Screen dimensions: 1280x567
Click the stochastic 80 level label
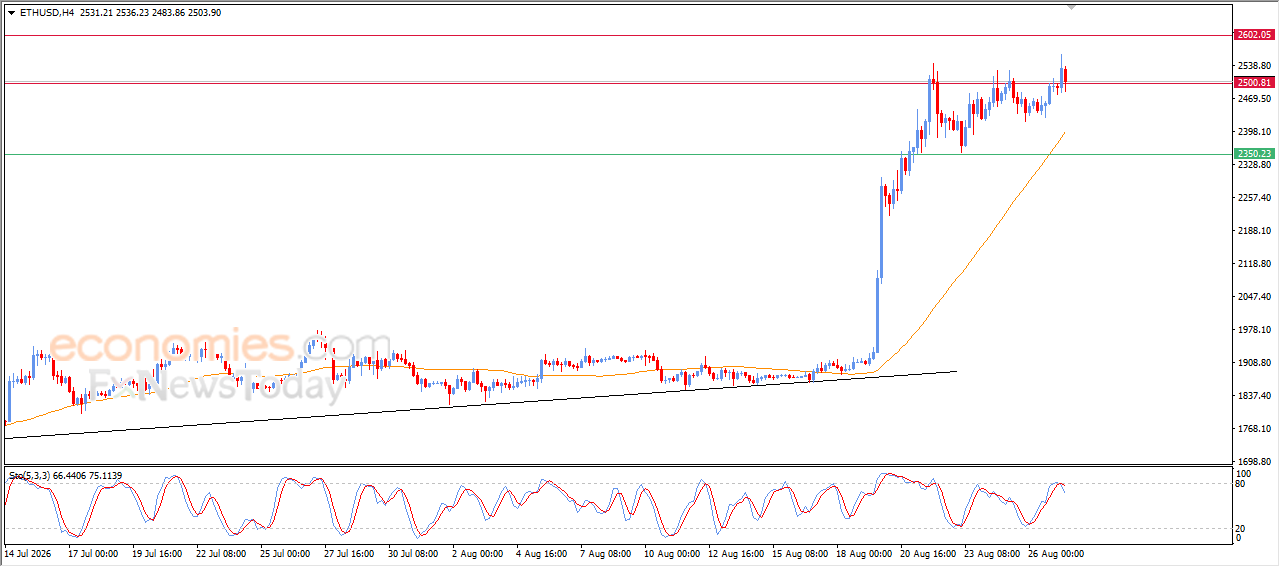[1241, 484]
